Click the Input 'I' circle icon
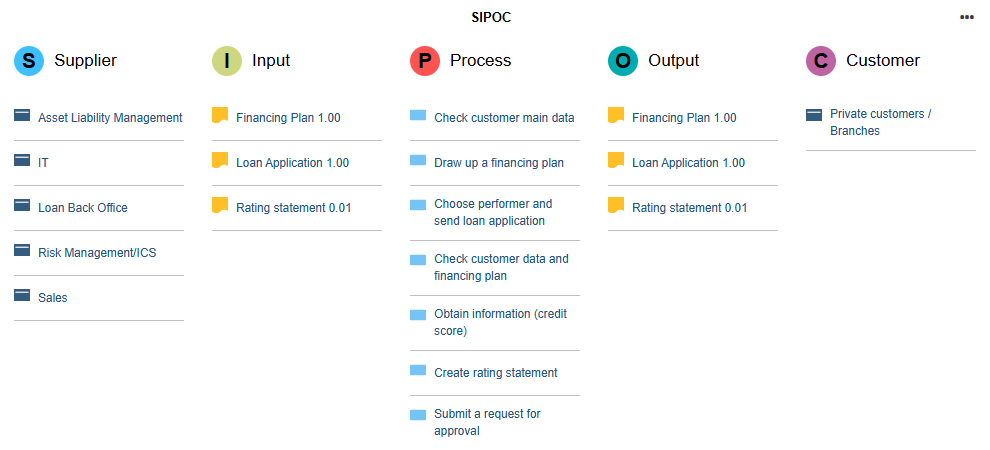 point(227,61)
